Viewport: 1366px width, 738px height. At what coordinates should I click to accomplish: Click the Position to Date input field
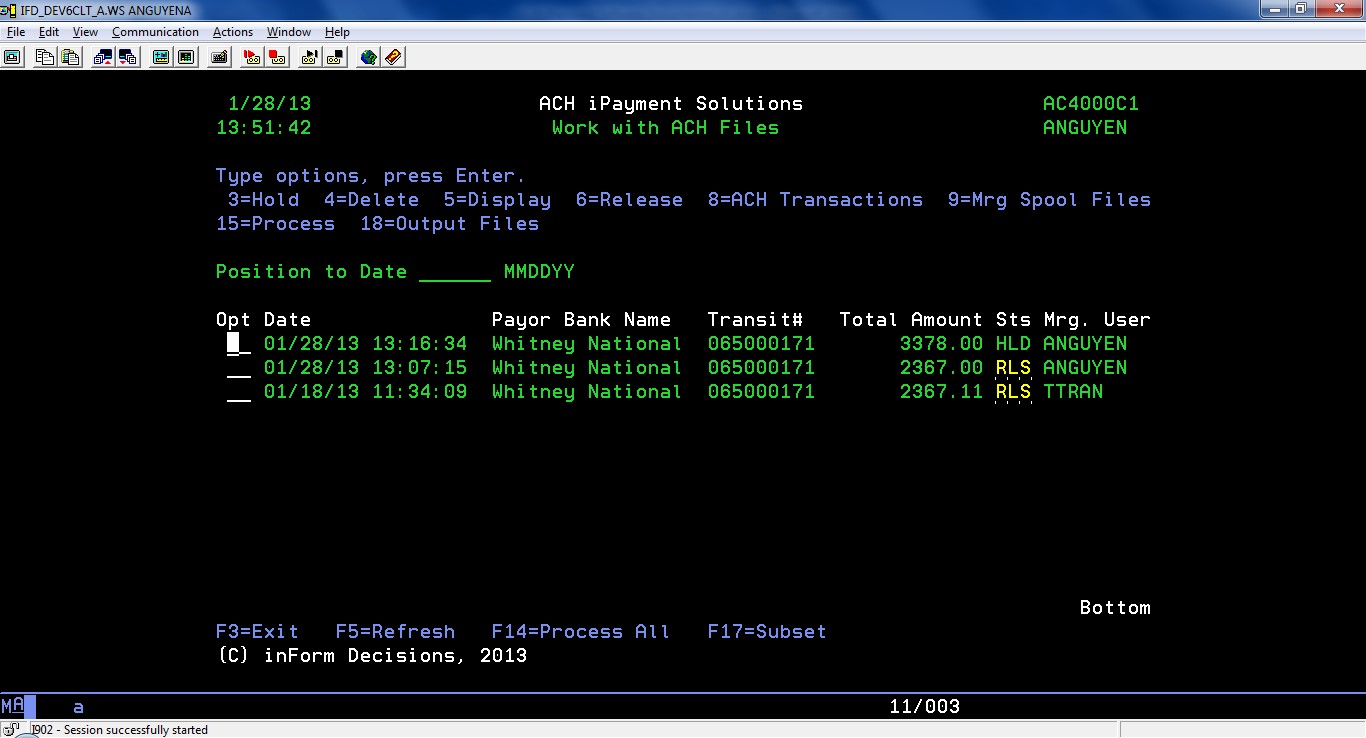point(455,272)
